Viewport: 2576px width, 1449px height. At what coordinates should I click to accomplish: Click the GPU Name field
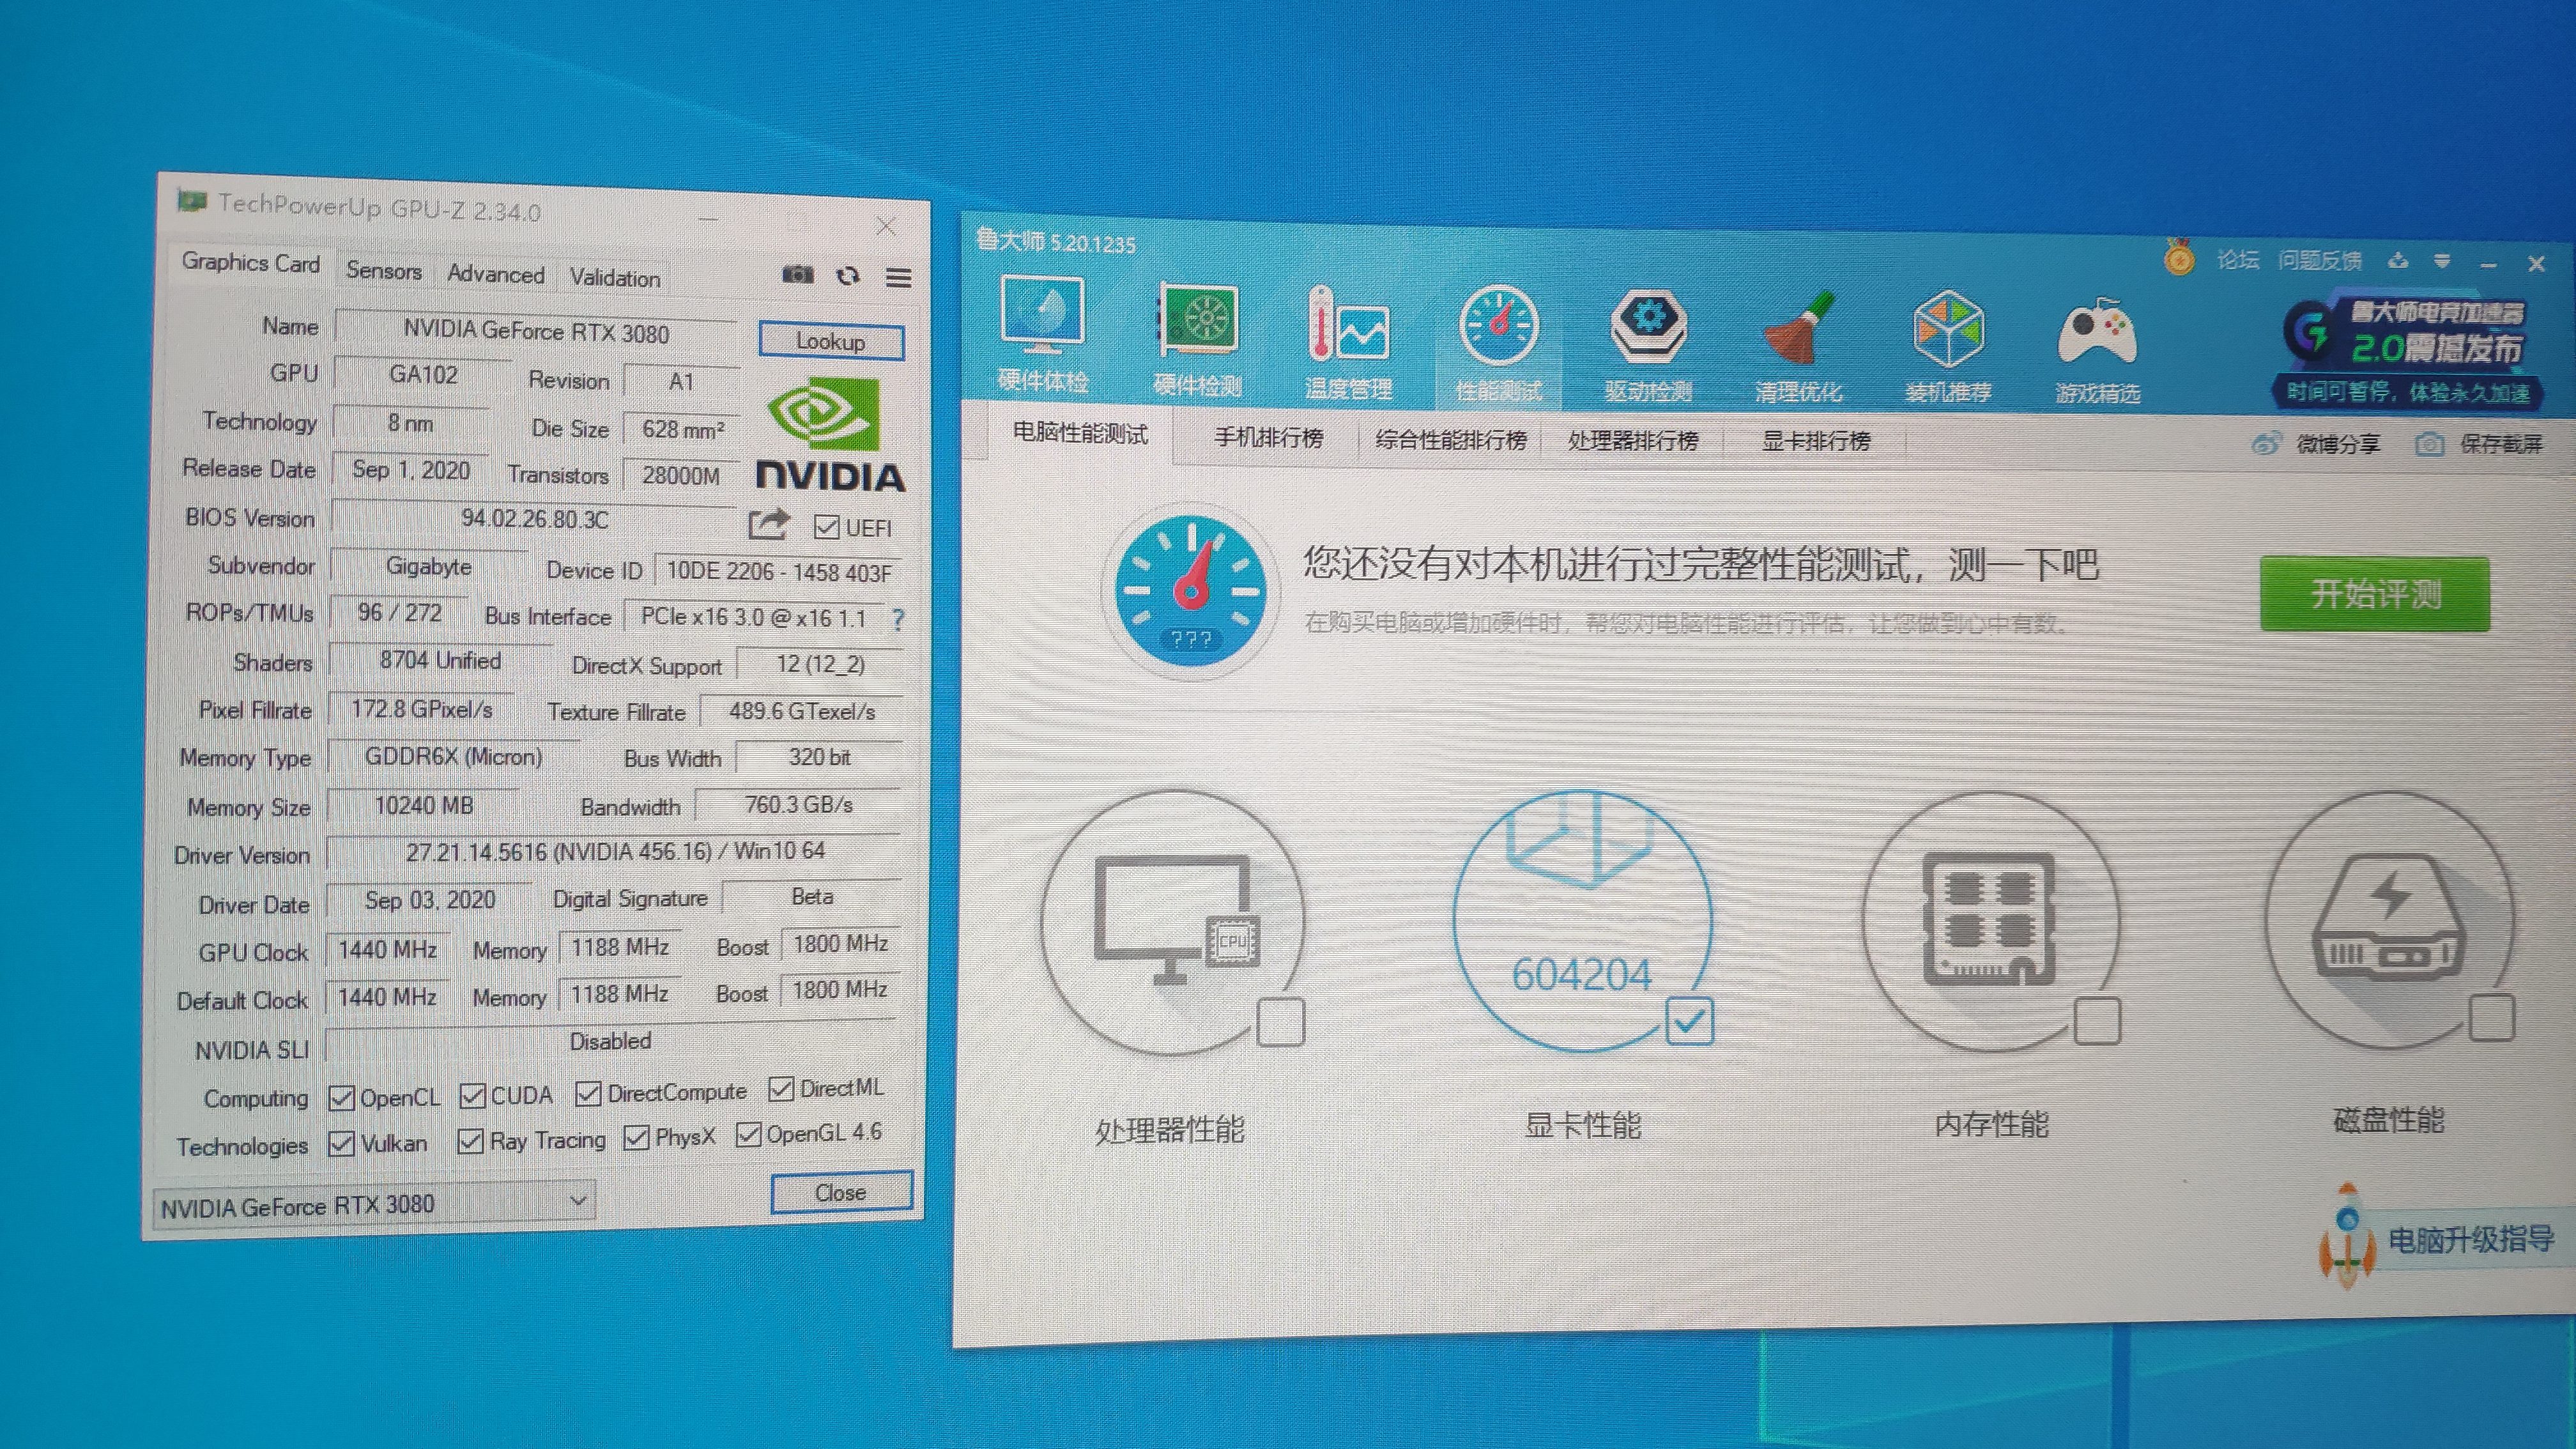tap(536, 331)
